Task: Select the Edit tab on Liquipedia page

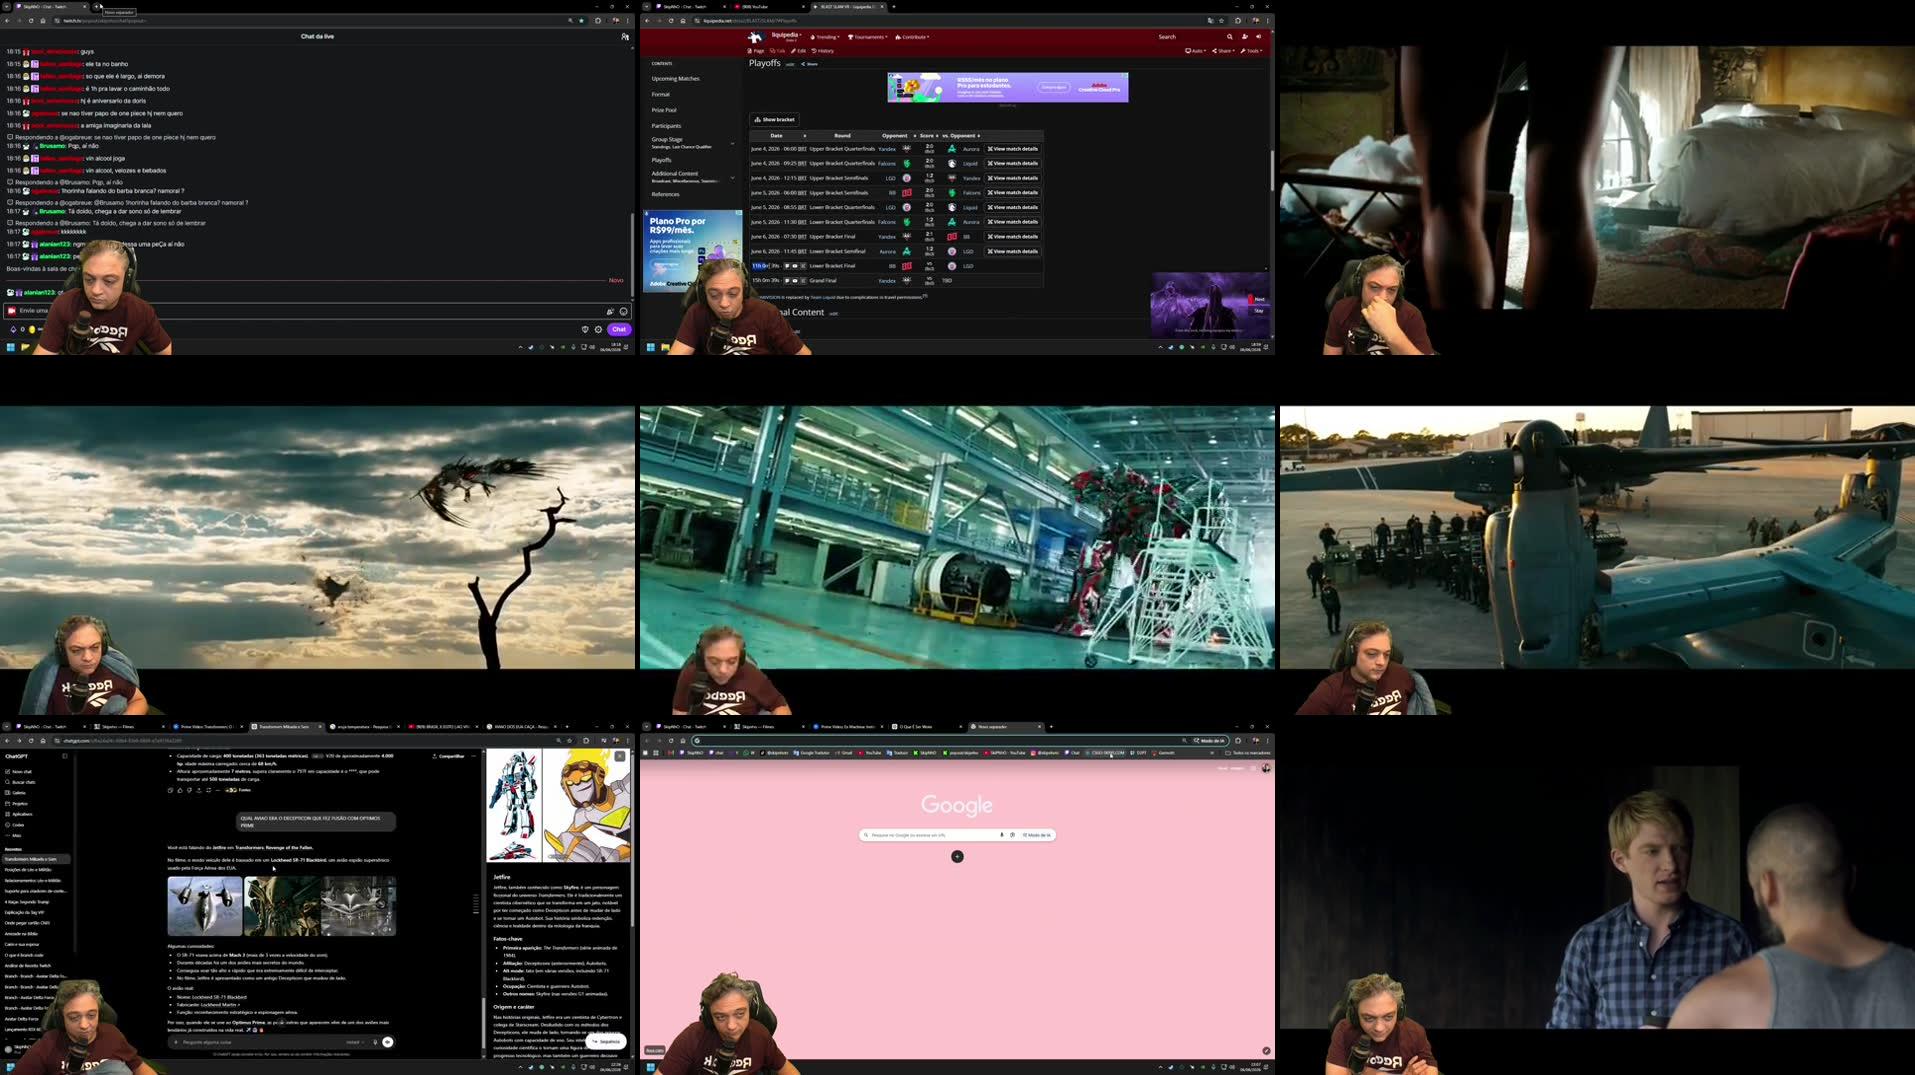Action: click(798, 51)
